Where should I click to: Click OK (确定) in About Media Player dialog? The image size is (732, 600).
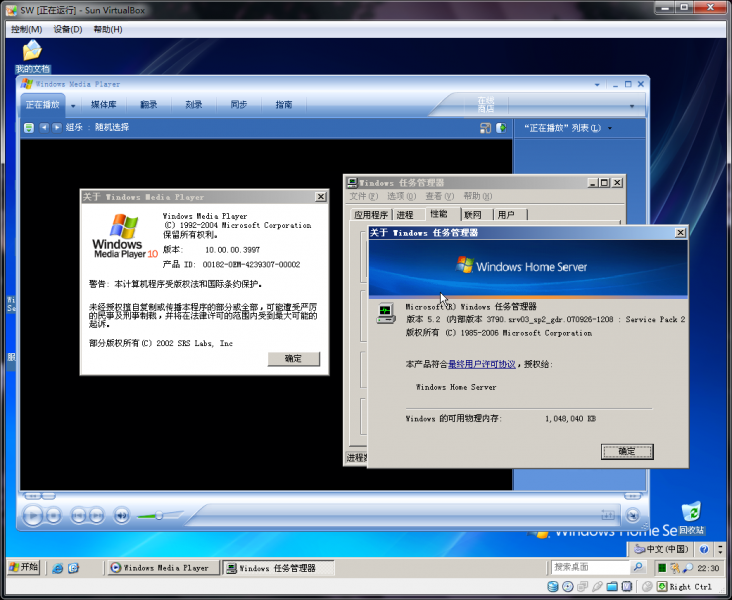(x=294, y=359)
